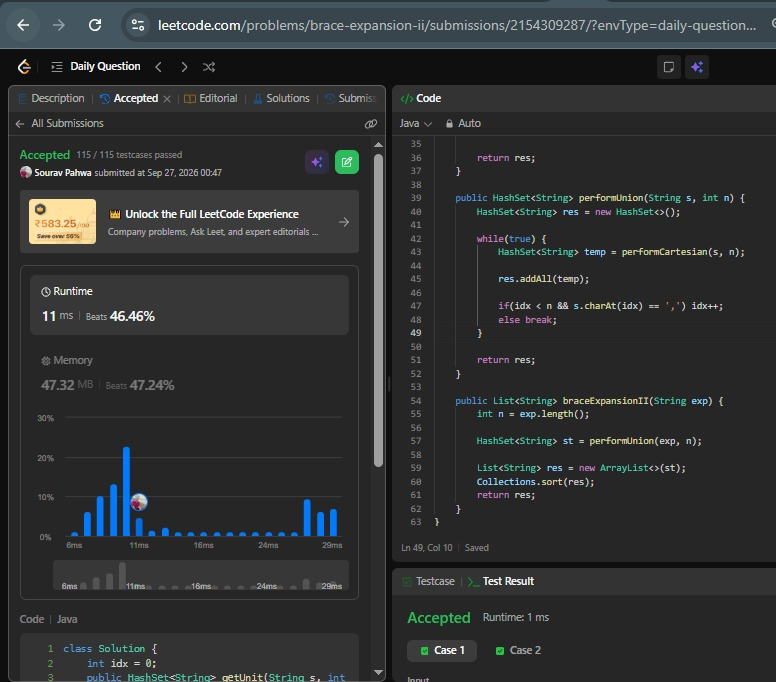
Task: Click the LeetCode logo icon
Action: pyautogui.click(x=24, y=66)
